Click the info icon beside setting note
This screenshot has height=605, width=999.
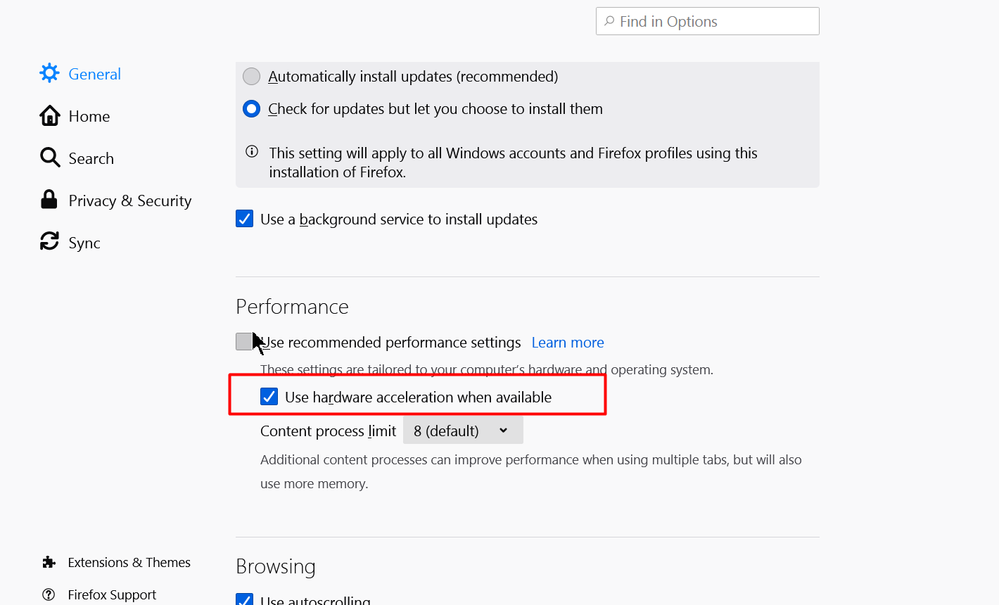click(252, 152)
